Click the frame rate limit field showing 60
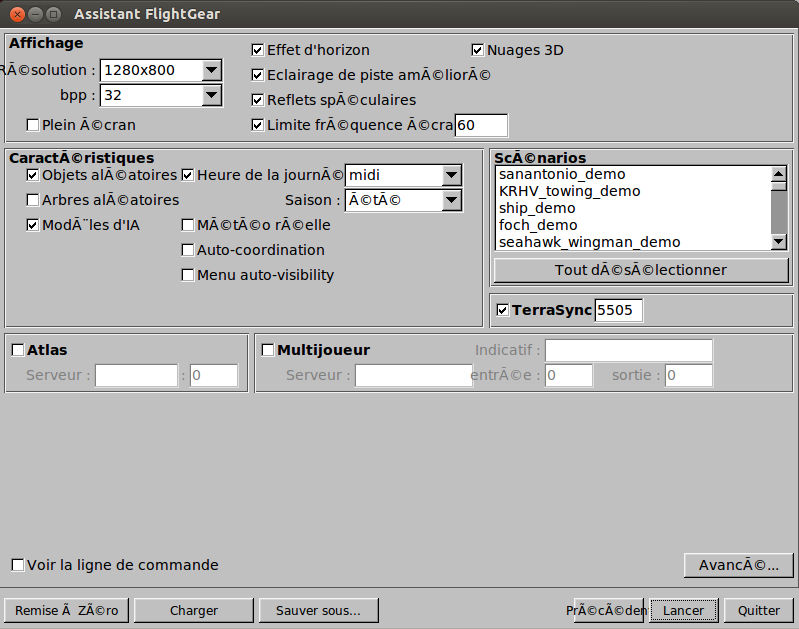Screen dimensions: 799x629 click(481, 125)
